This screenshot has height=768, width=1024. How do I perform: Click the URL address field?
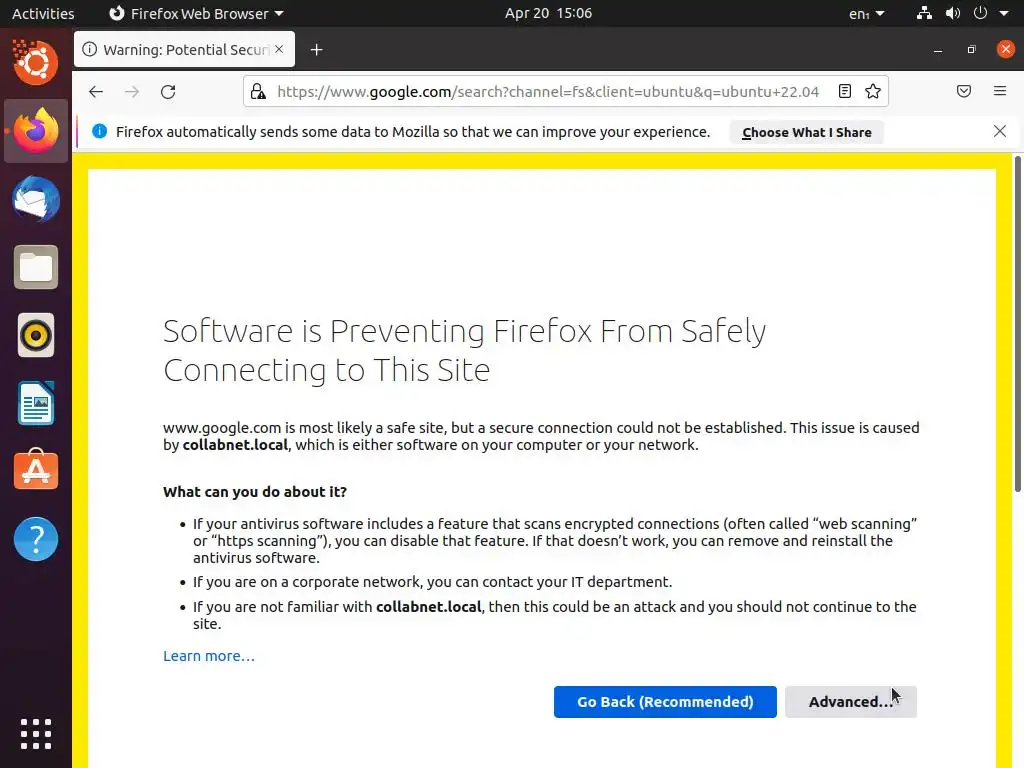pyautogui.click(x=548, y=92)
